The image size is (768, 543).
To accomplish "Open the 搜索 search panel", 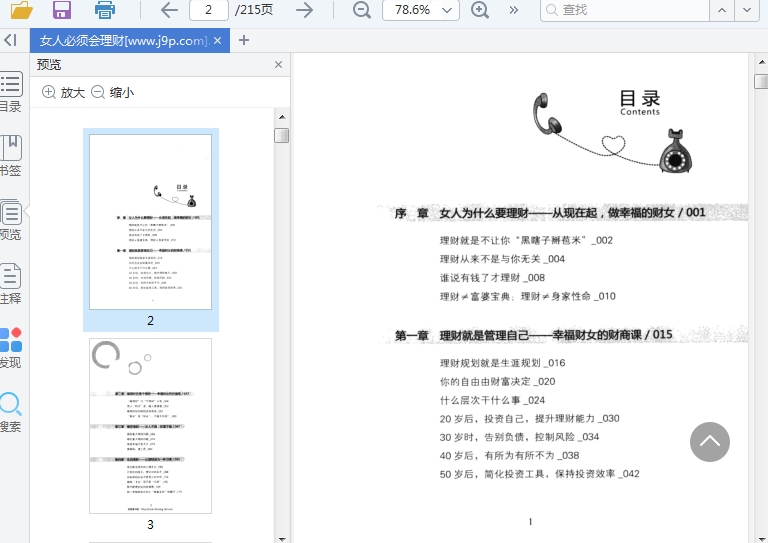I will point(11,412).
